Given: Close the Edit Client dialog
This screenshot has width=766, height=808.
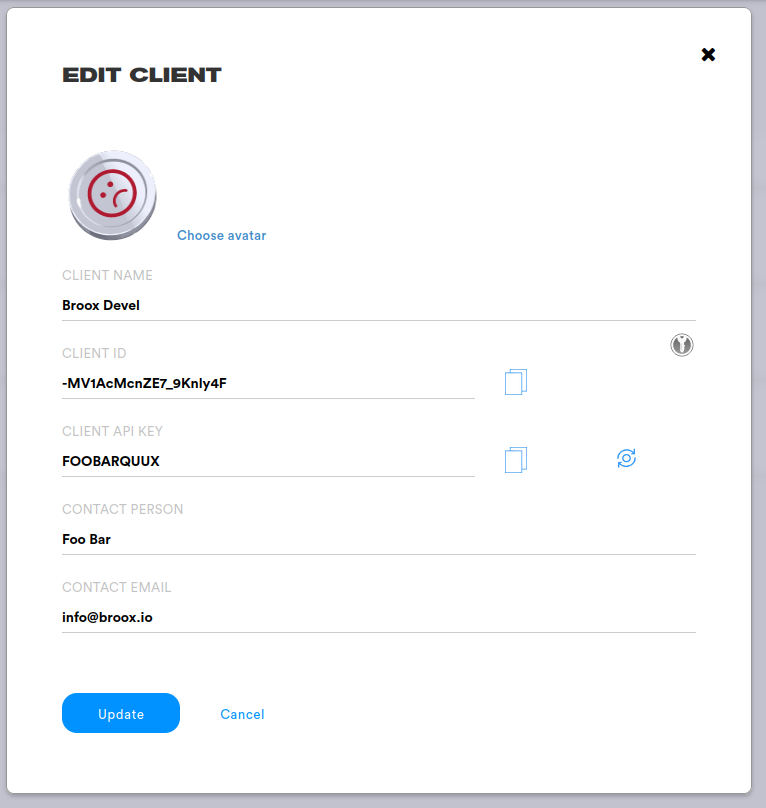Looking at the screenshot, I should (x=708, y=54).
